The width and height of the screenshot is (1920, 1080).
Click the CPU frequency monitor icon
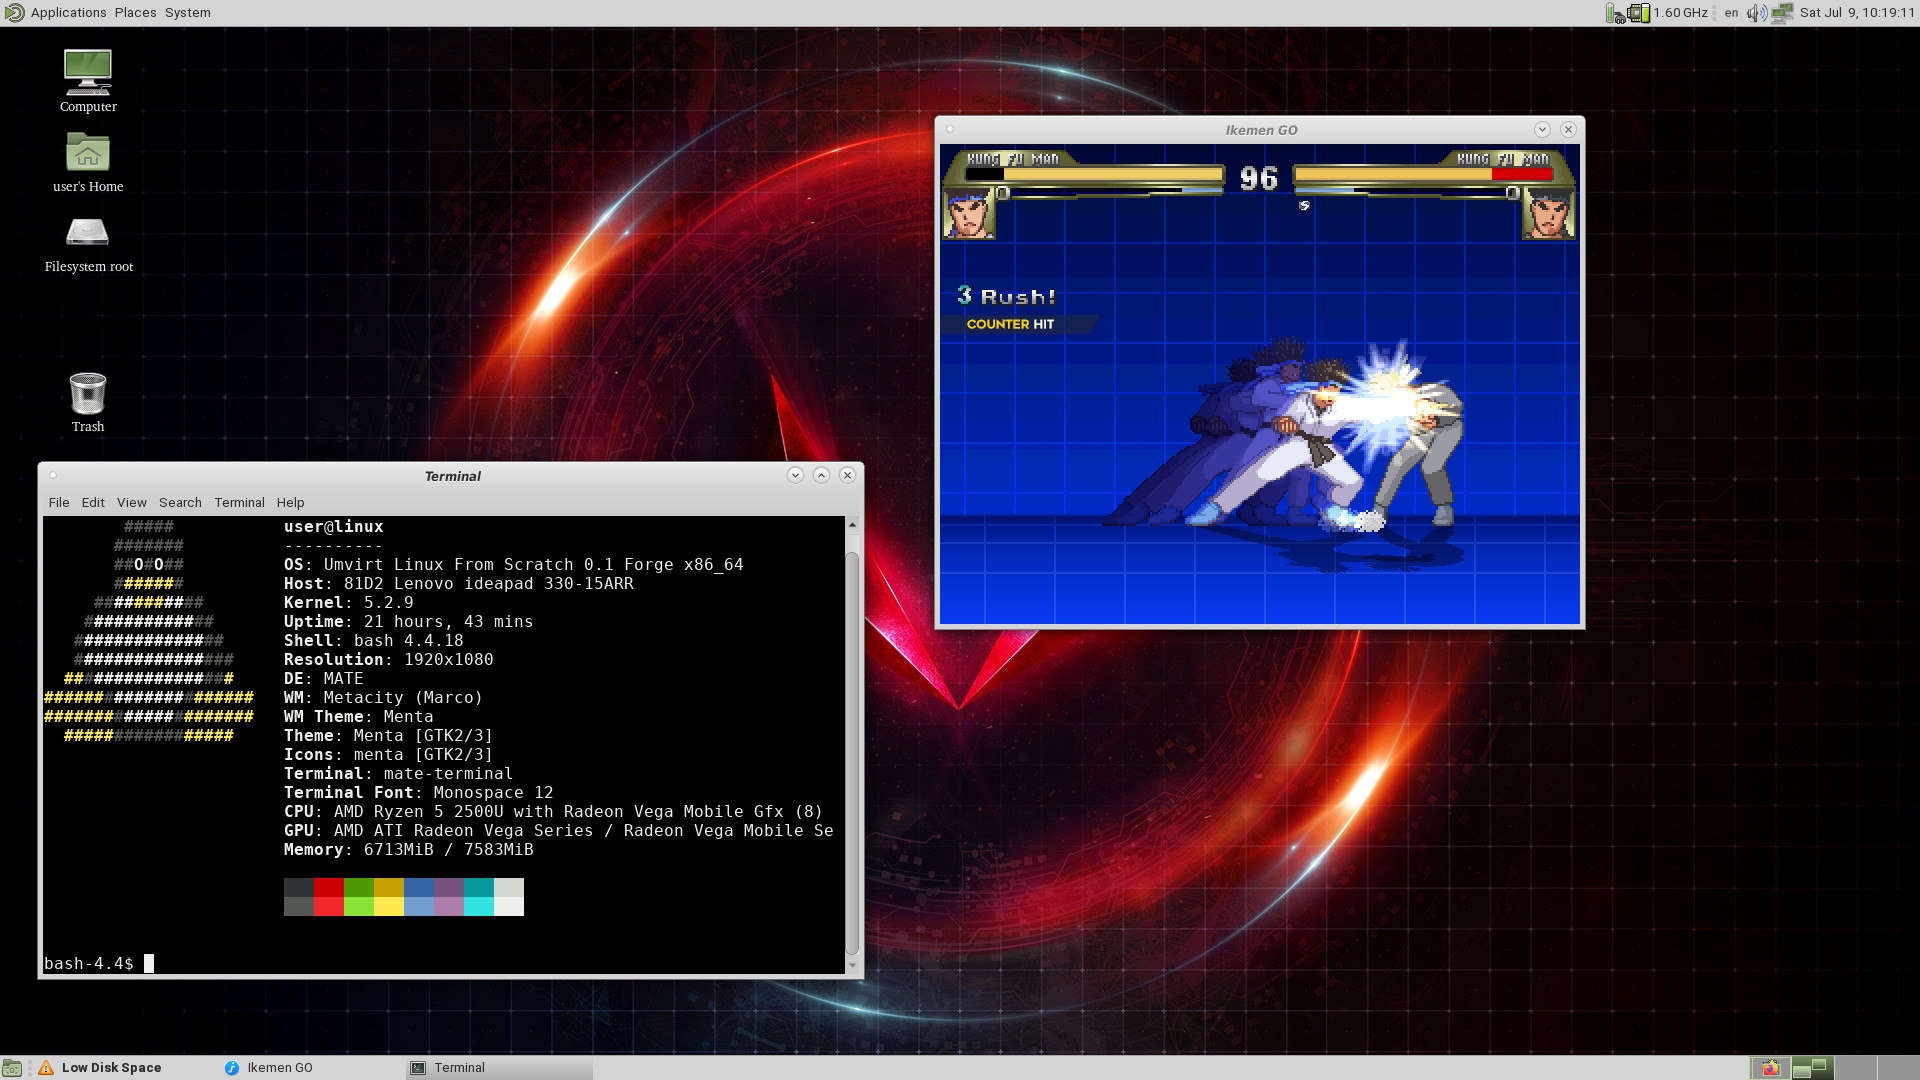click(x=1638, y=13)
